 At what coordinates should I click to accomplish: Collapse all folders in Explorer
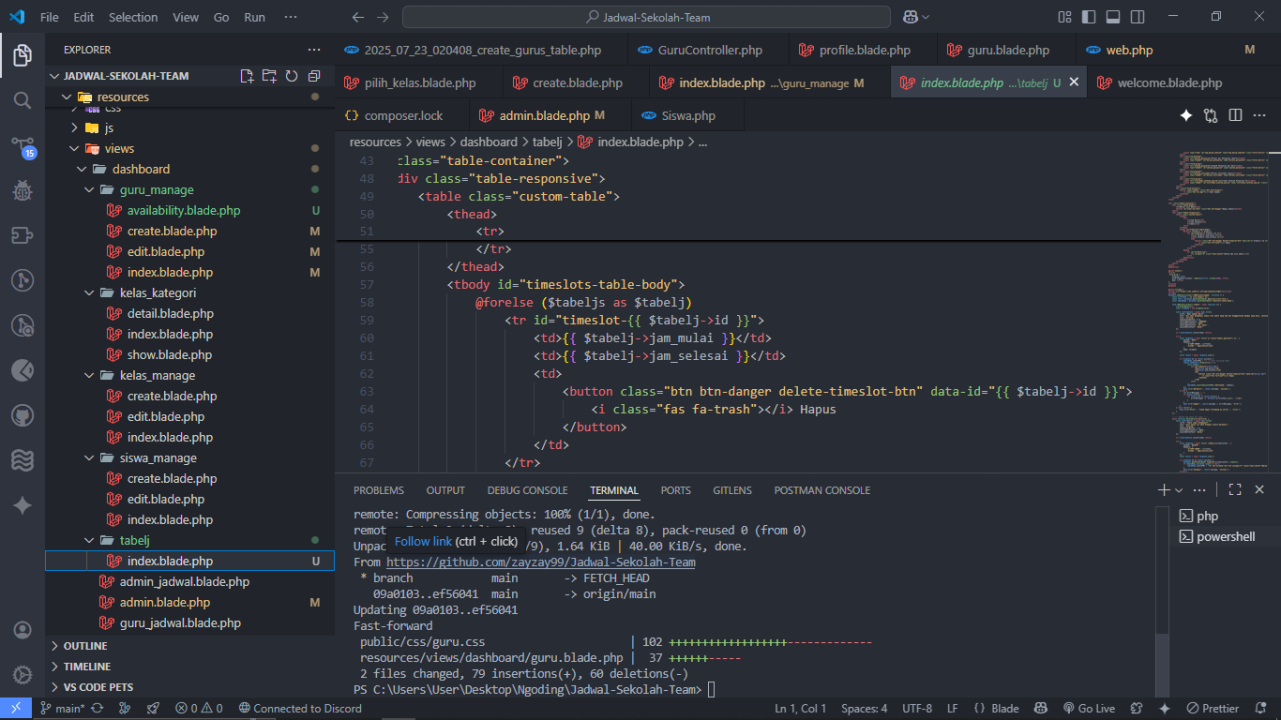point(314,76)
